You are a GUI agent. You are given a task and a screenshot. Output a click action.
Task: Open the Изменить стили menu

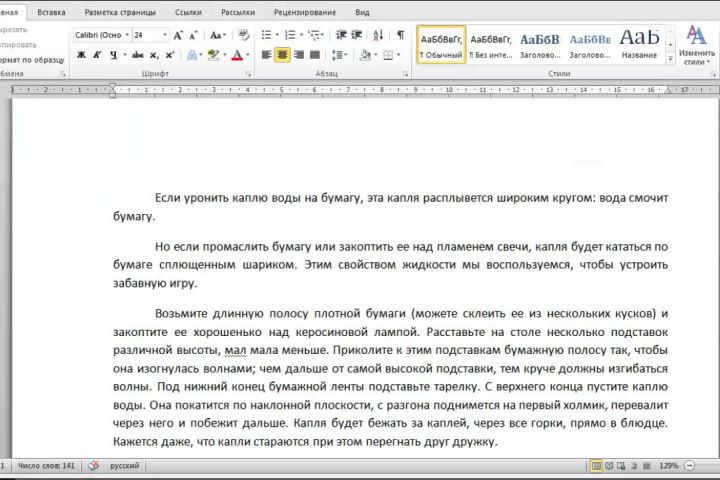[x=697, y=45]
